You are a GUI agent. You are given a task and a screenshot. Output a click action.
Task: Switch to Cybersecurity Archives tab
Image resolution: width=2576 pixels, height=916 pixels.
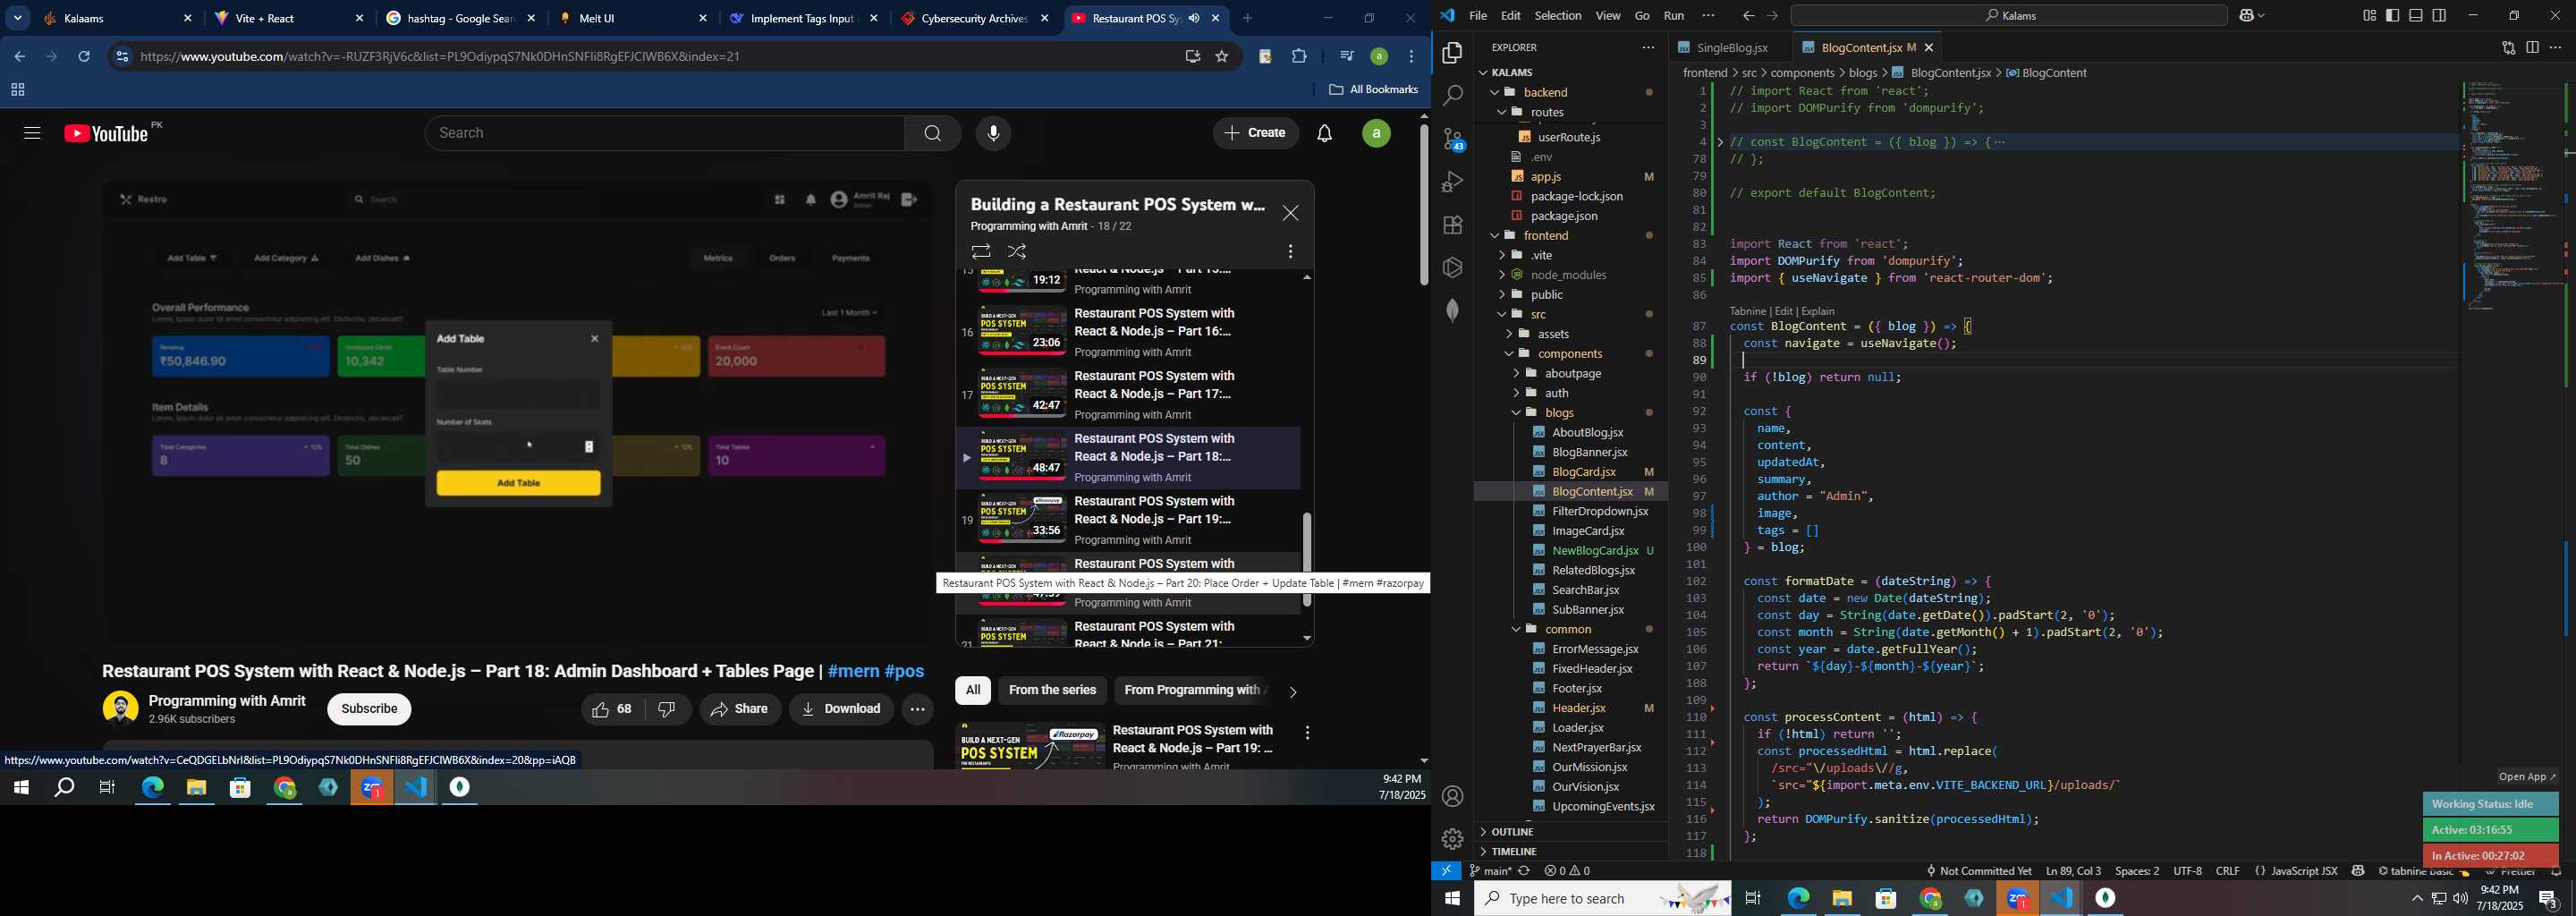(975, 19)
